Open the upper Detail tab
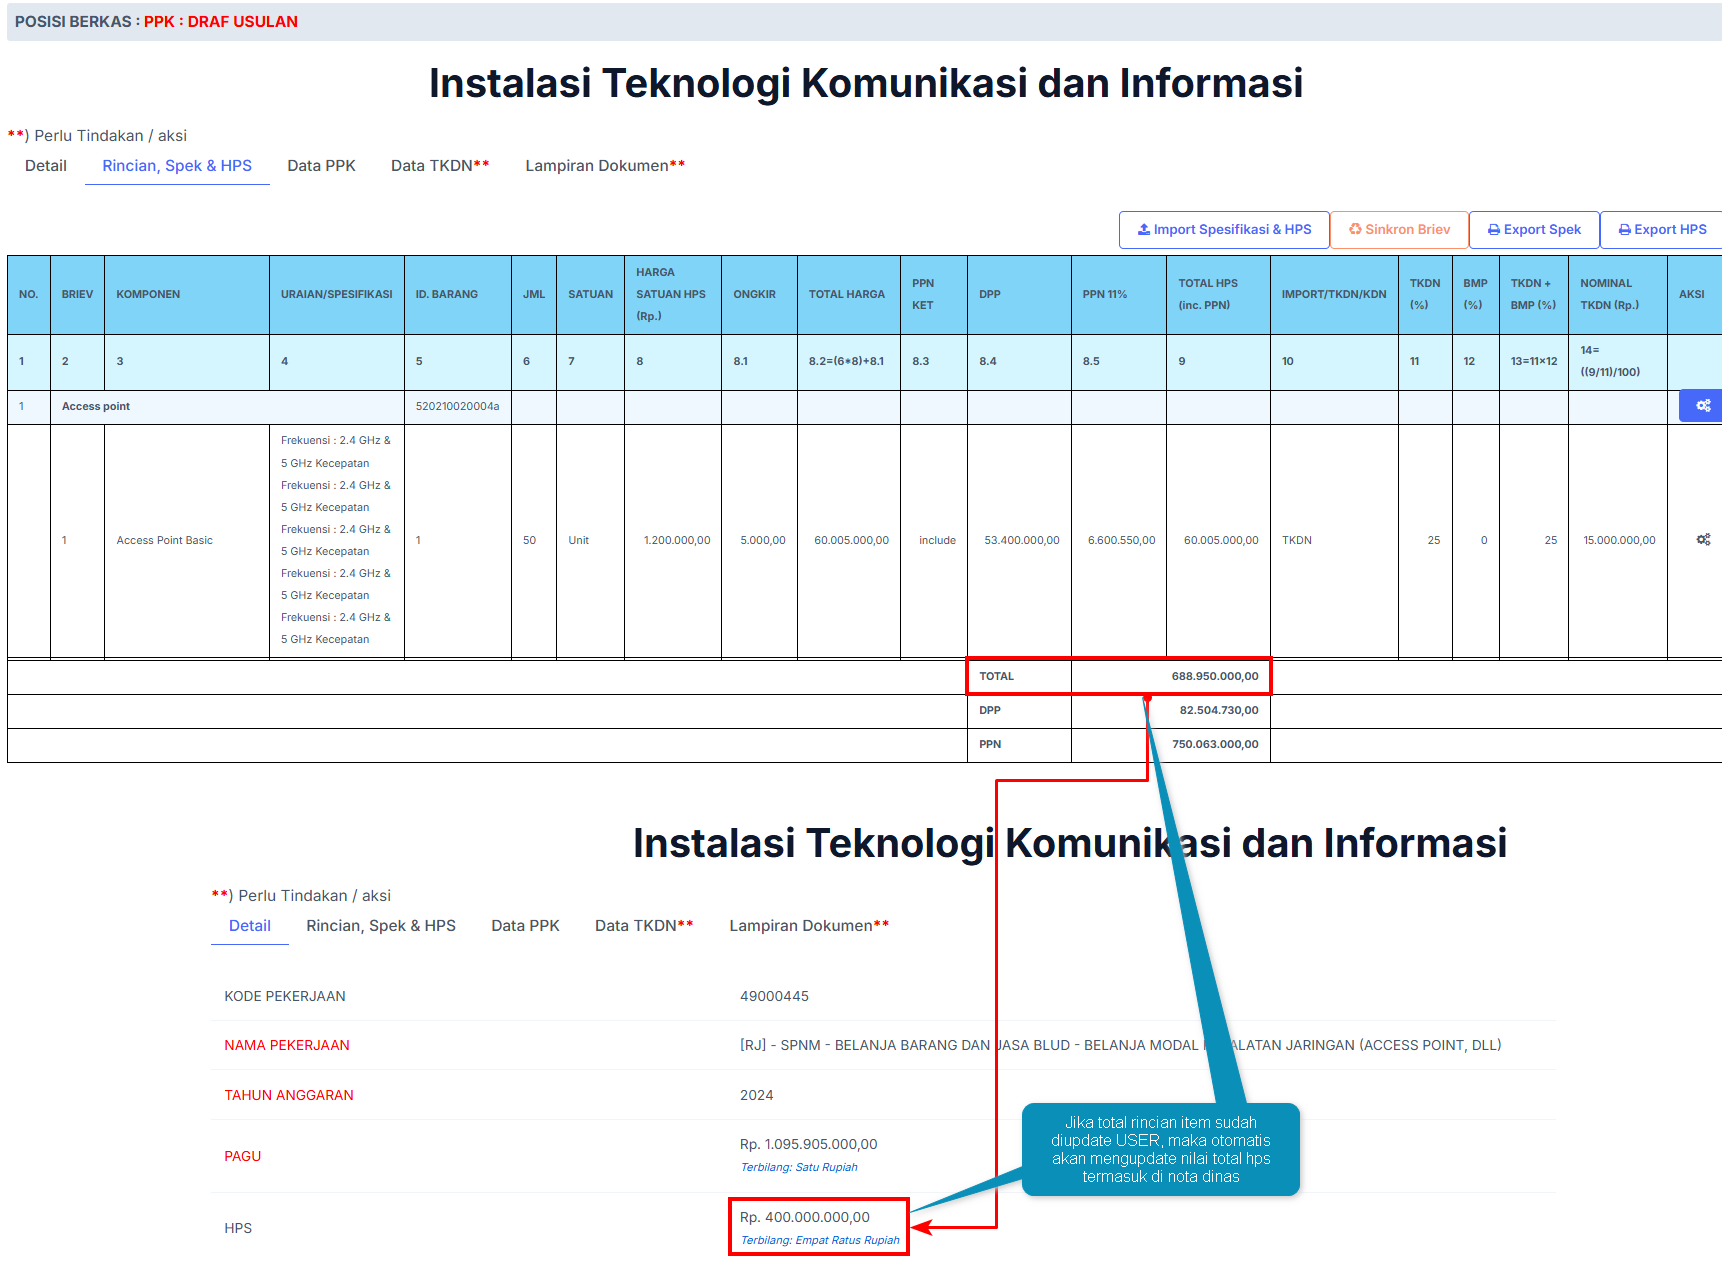 [46, 166]
